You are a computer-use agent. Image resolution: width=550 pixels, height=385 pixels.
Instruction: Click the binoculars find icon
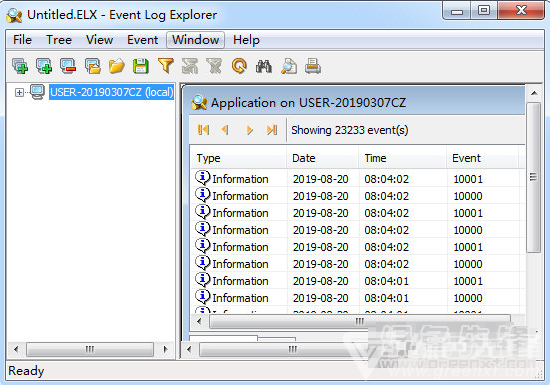click(264, 66)
